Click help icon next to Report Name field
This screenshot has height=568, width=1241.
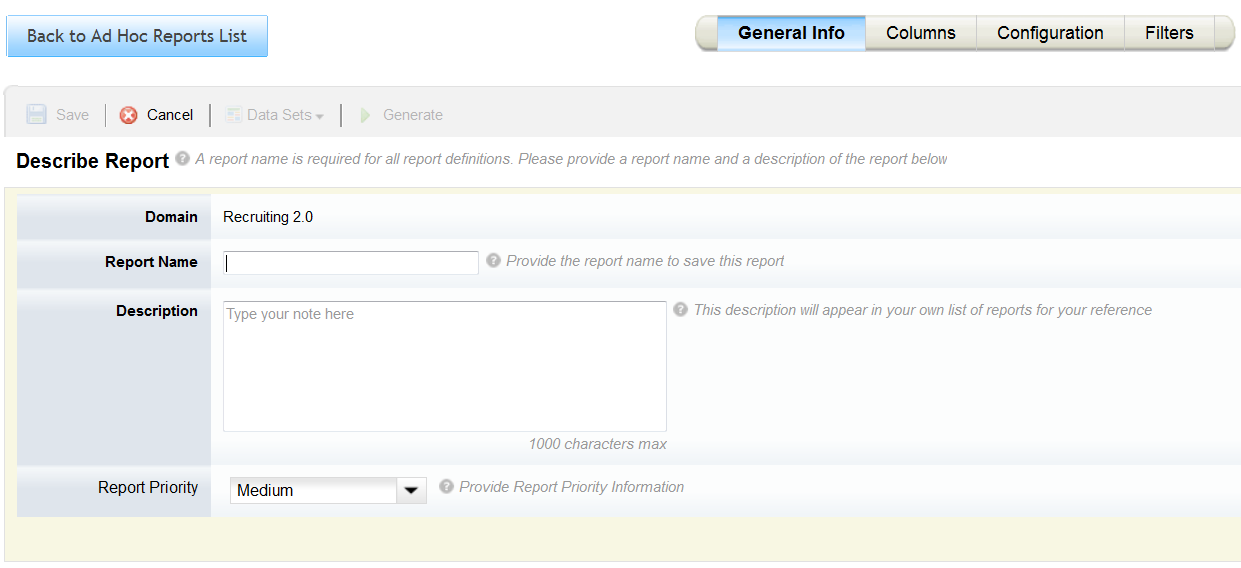pyautogui.click(x=493, y=260)
